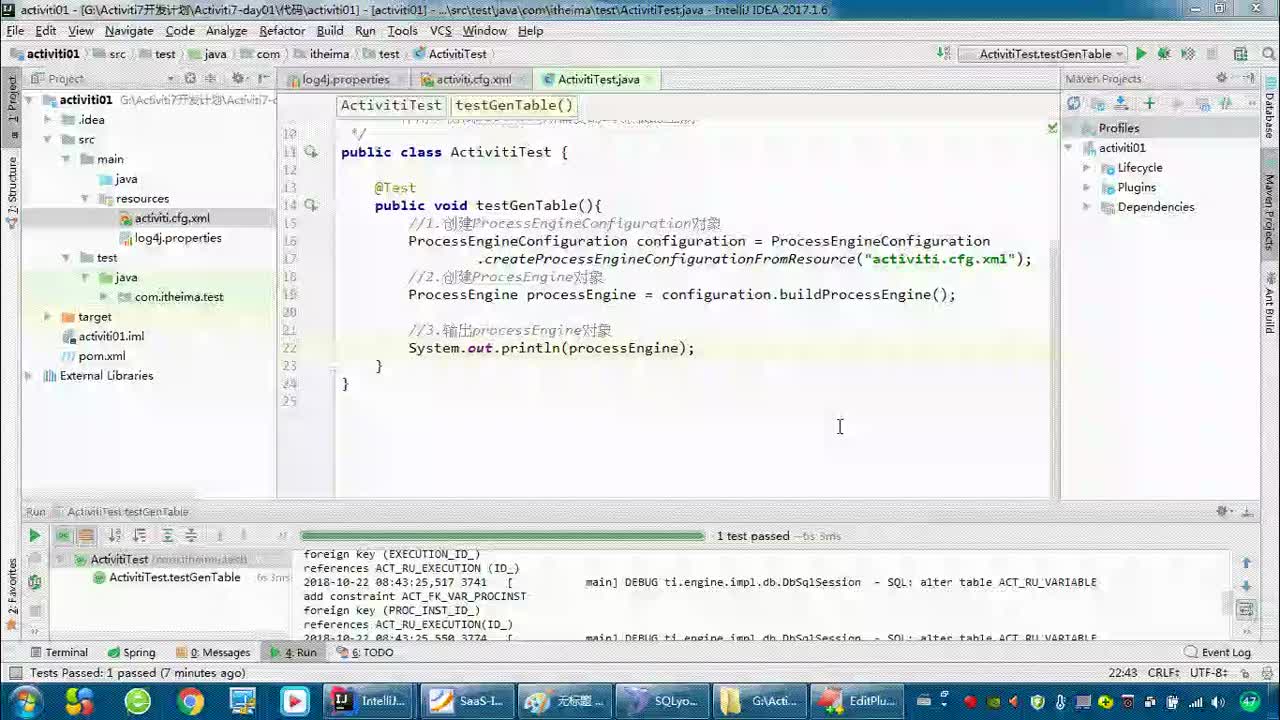The image size is (1280, 720).
Task: Toggle show passed tests filter
Action: (x=62, y=536)
